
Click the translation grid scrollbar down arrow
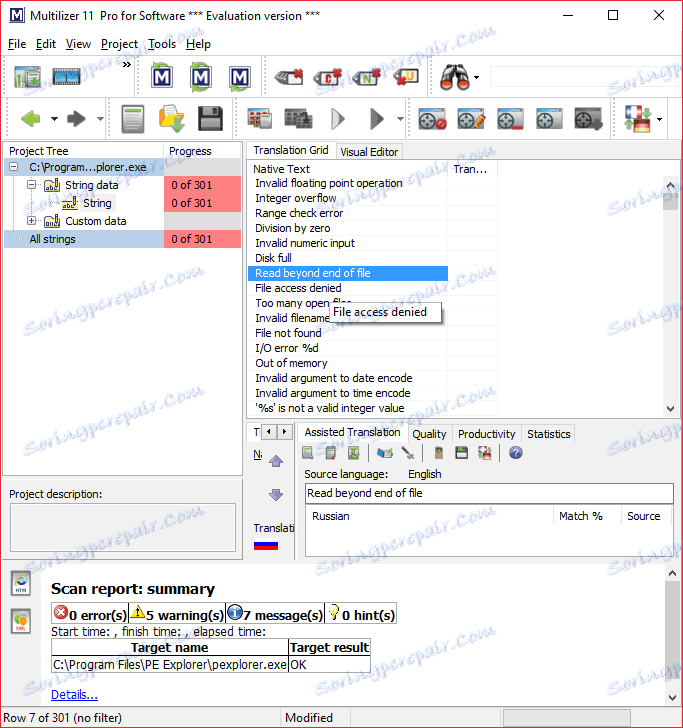click(670, 409)
